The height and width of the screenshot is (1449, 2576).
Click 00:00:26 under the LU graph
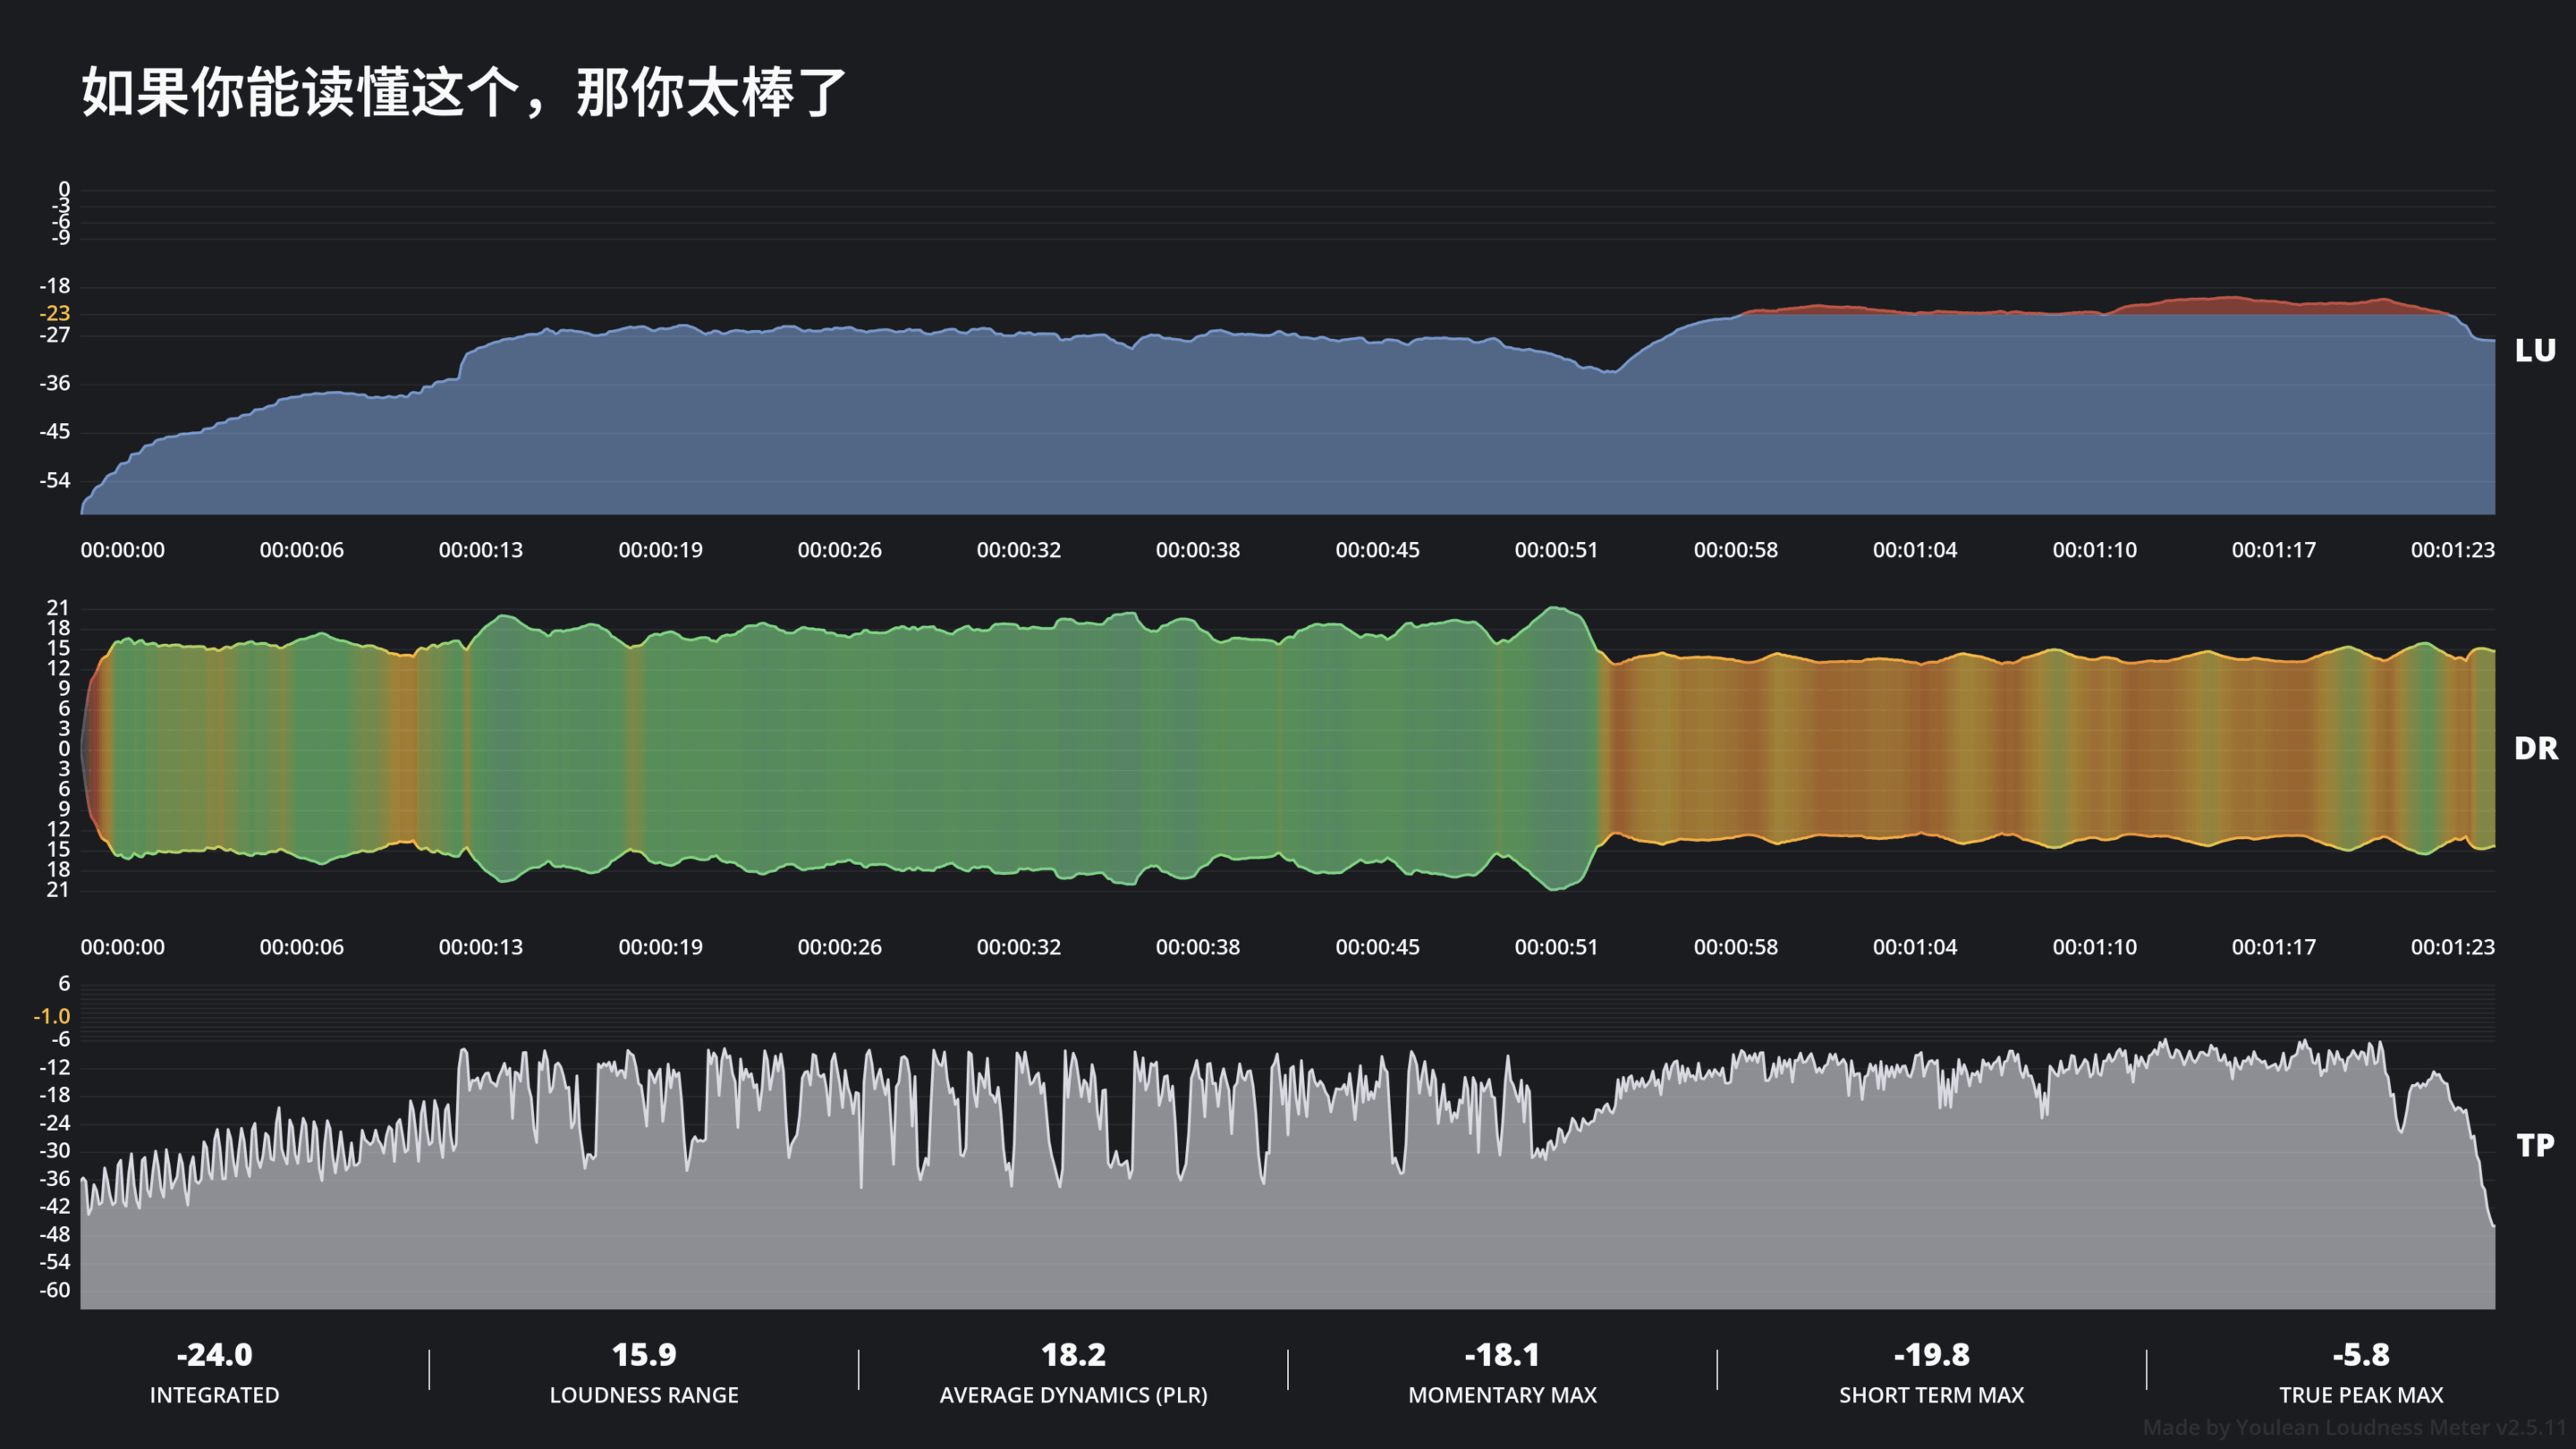pos(839,550)
